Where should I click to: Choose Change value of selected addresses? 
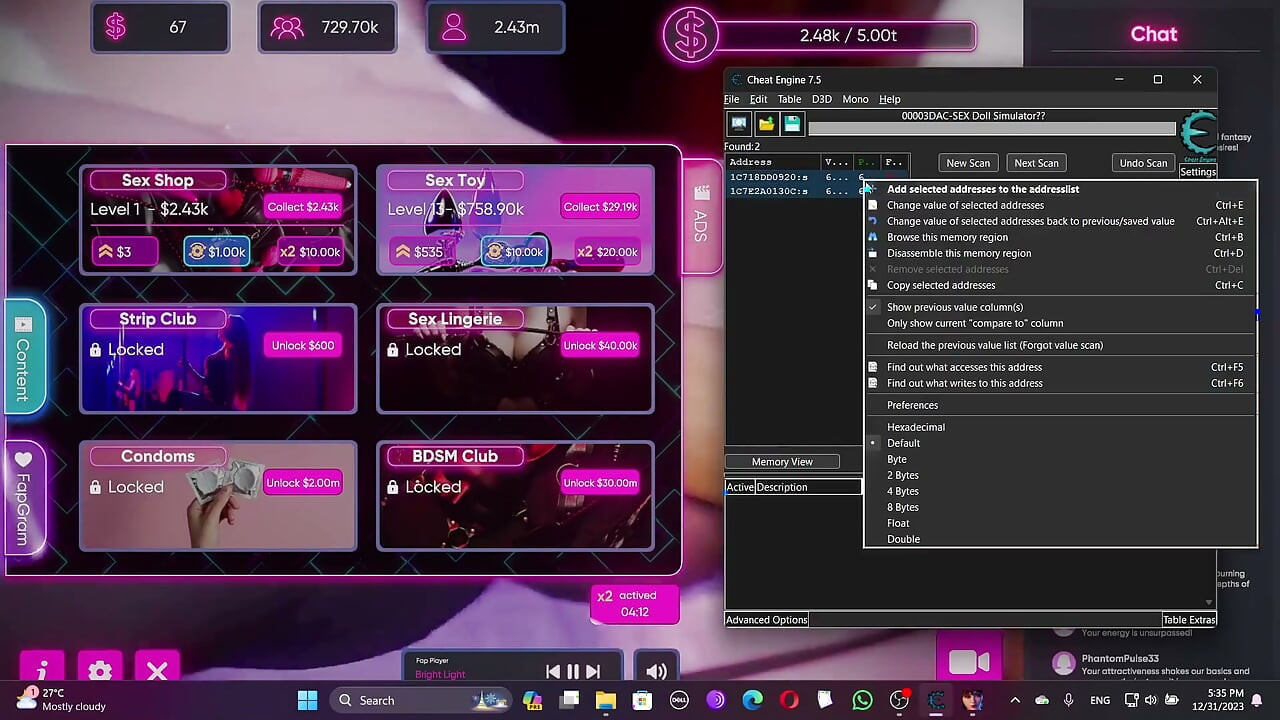click(1060, 205)
